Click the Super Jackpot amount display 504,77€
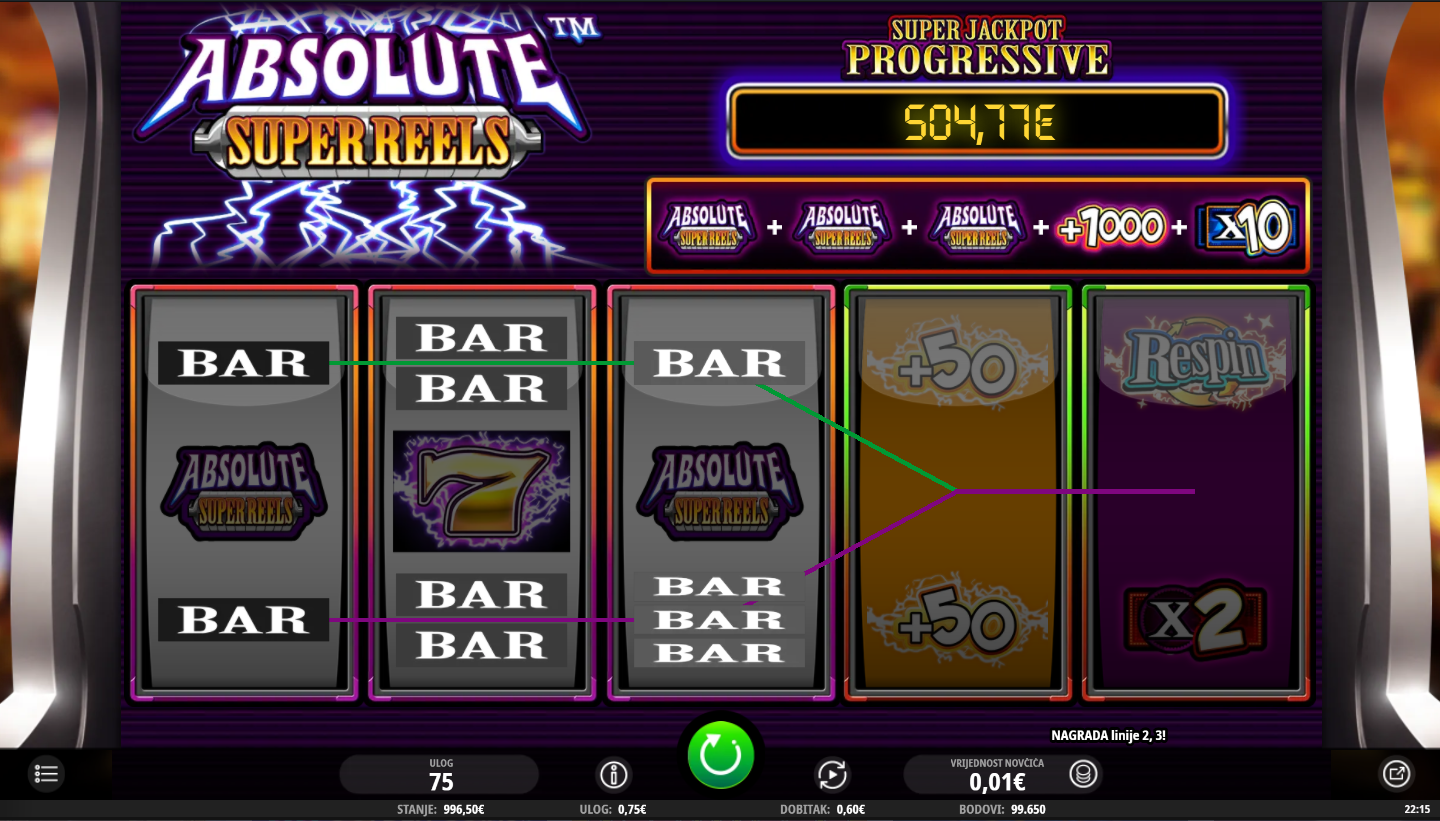Viewport: 1440px width, 821px height. point(977,122)
